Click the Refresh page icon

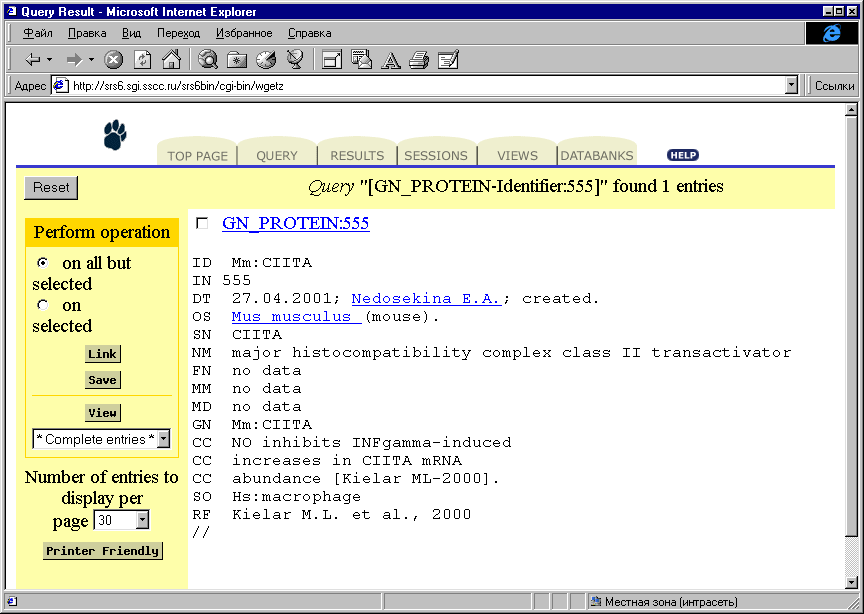pos(143,60)
